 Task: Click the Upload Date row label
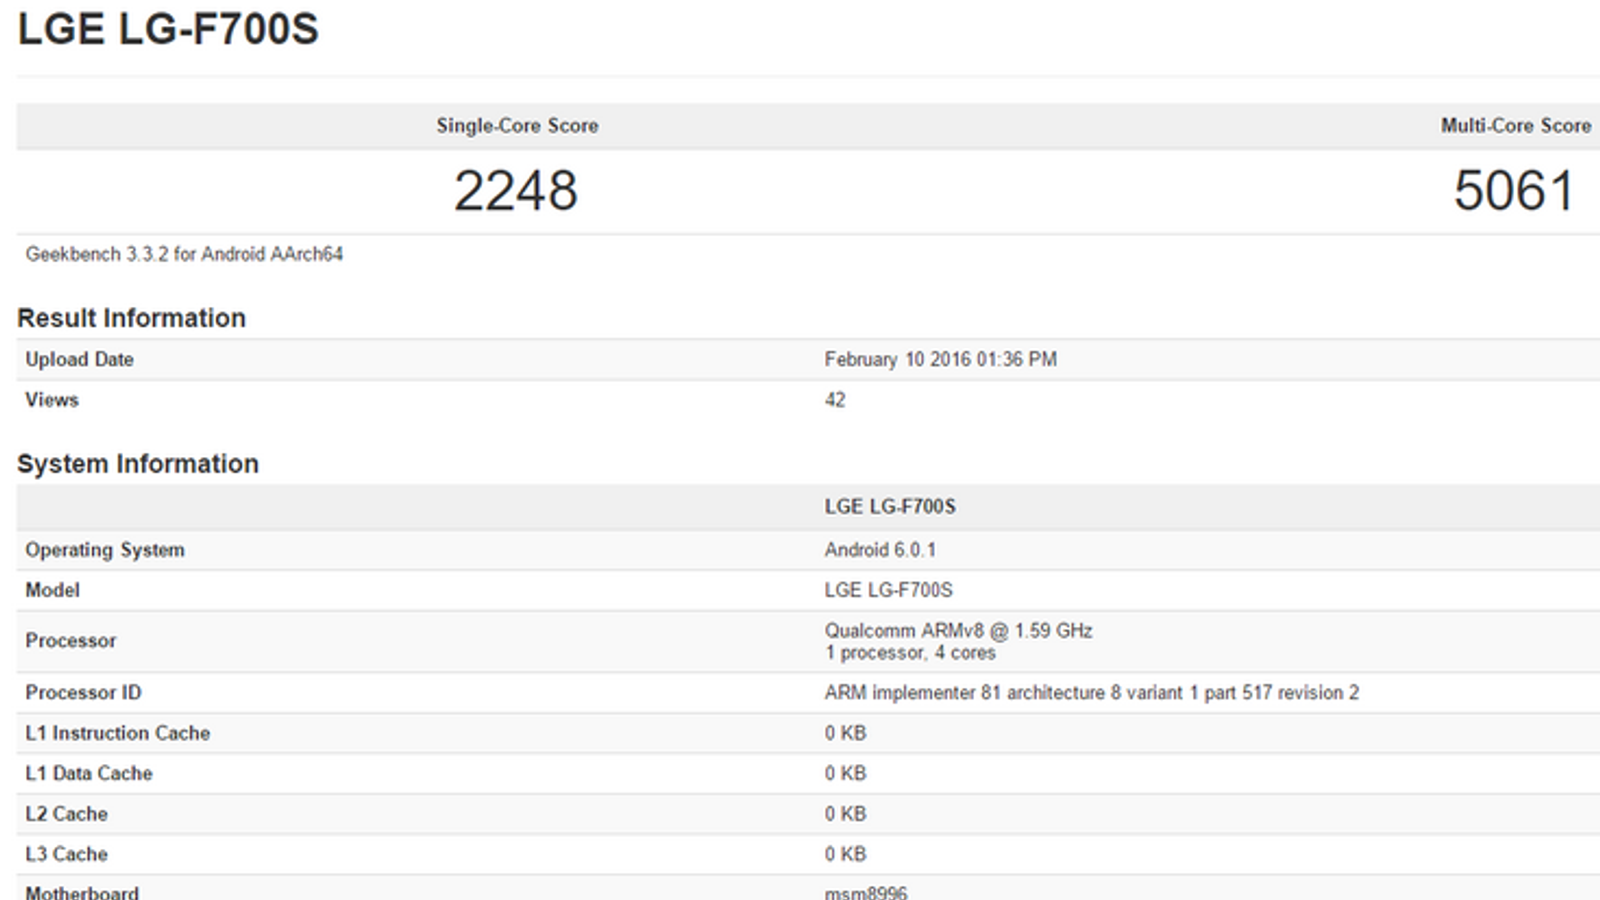[x=79, y=359]
